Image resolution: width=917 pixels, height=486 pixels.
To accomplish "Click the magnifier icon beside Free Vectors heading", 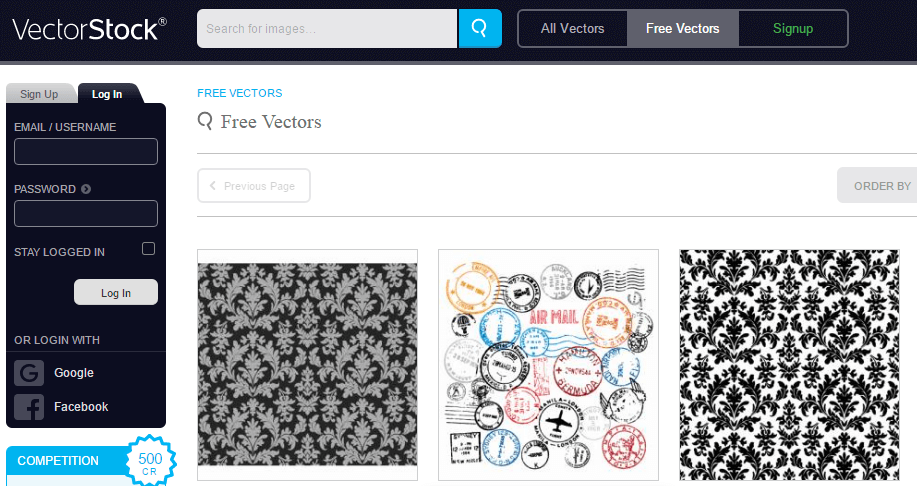I will pyautogui.click(x=205, y=122).
